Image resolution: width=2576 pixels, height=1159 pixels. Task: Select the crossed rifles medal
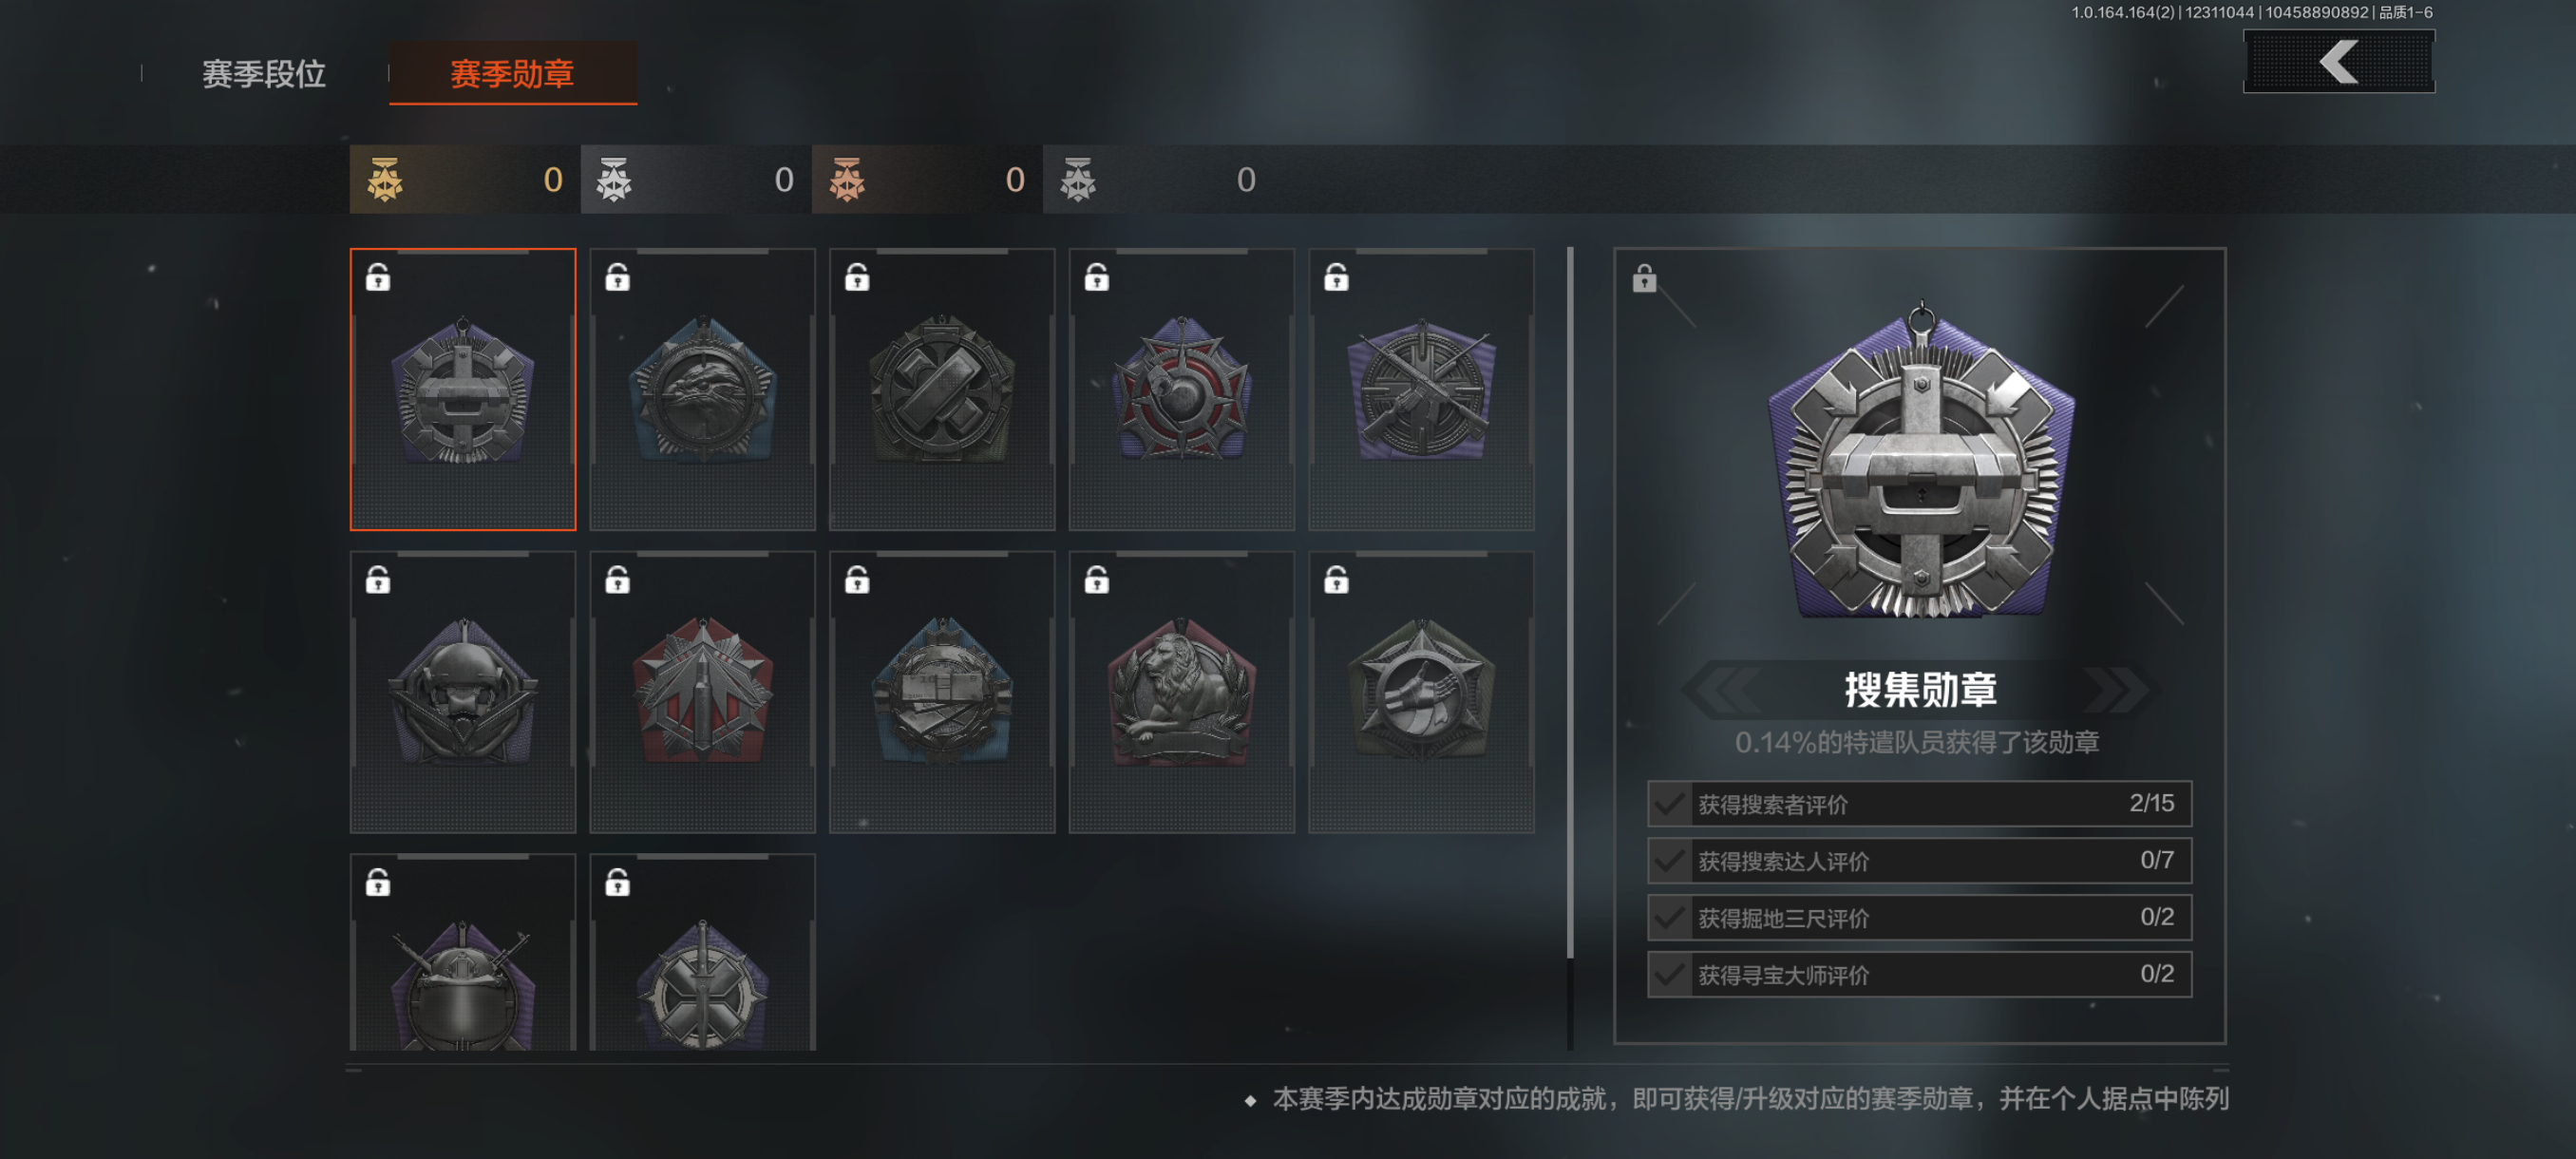[1421, 389]
